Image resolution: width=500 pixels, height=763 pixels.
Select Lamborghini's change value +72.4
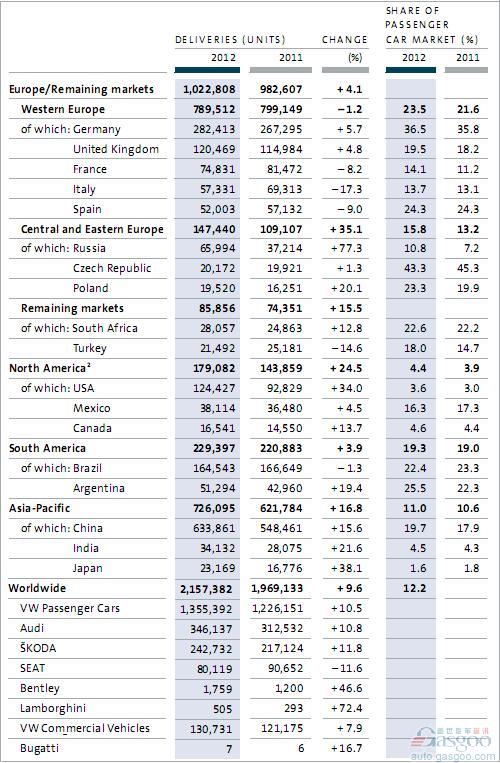coord(346,708)
